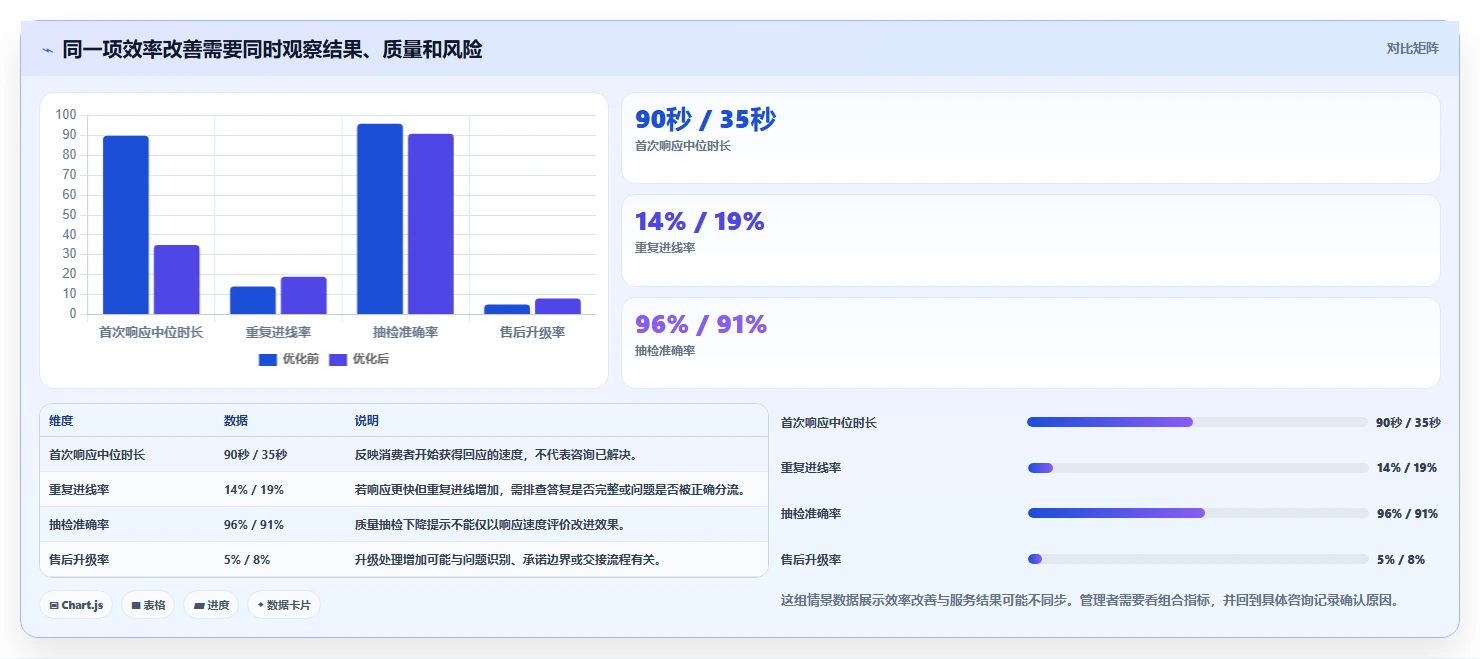Click the description starting 反映消费者开始获得回应

(496, 455)
